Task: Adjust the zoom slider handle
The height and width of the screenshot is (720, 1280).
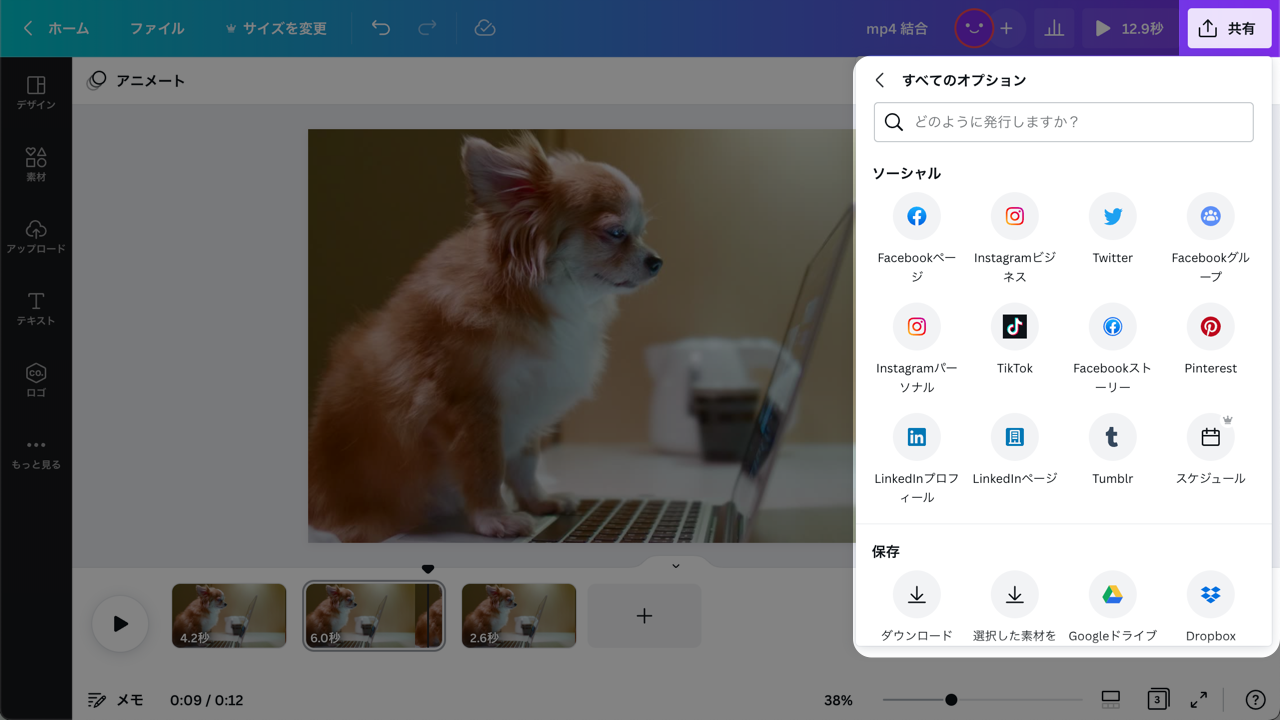Action: point(951,700)
